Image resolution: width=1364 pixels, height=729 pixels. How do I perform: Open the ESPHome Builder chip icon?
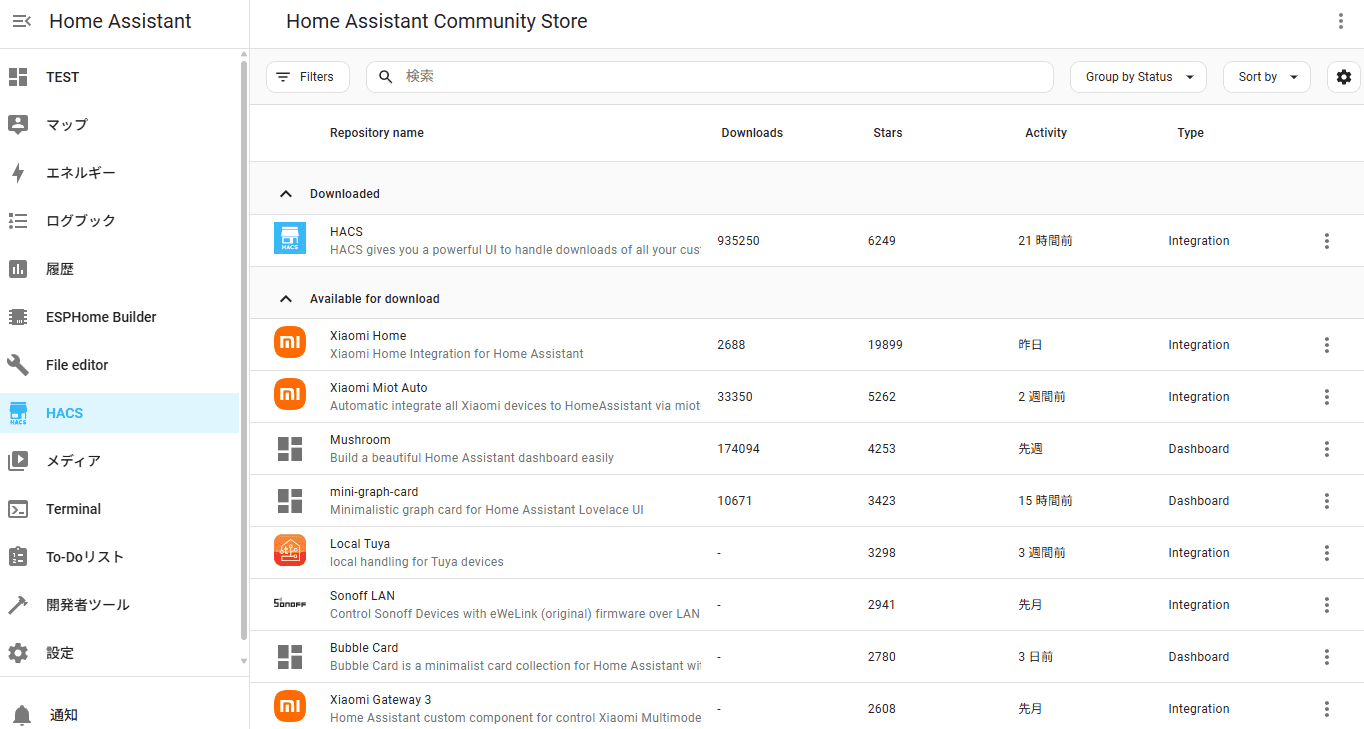coord(18,317)
